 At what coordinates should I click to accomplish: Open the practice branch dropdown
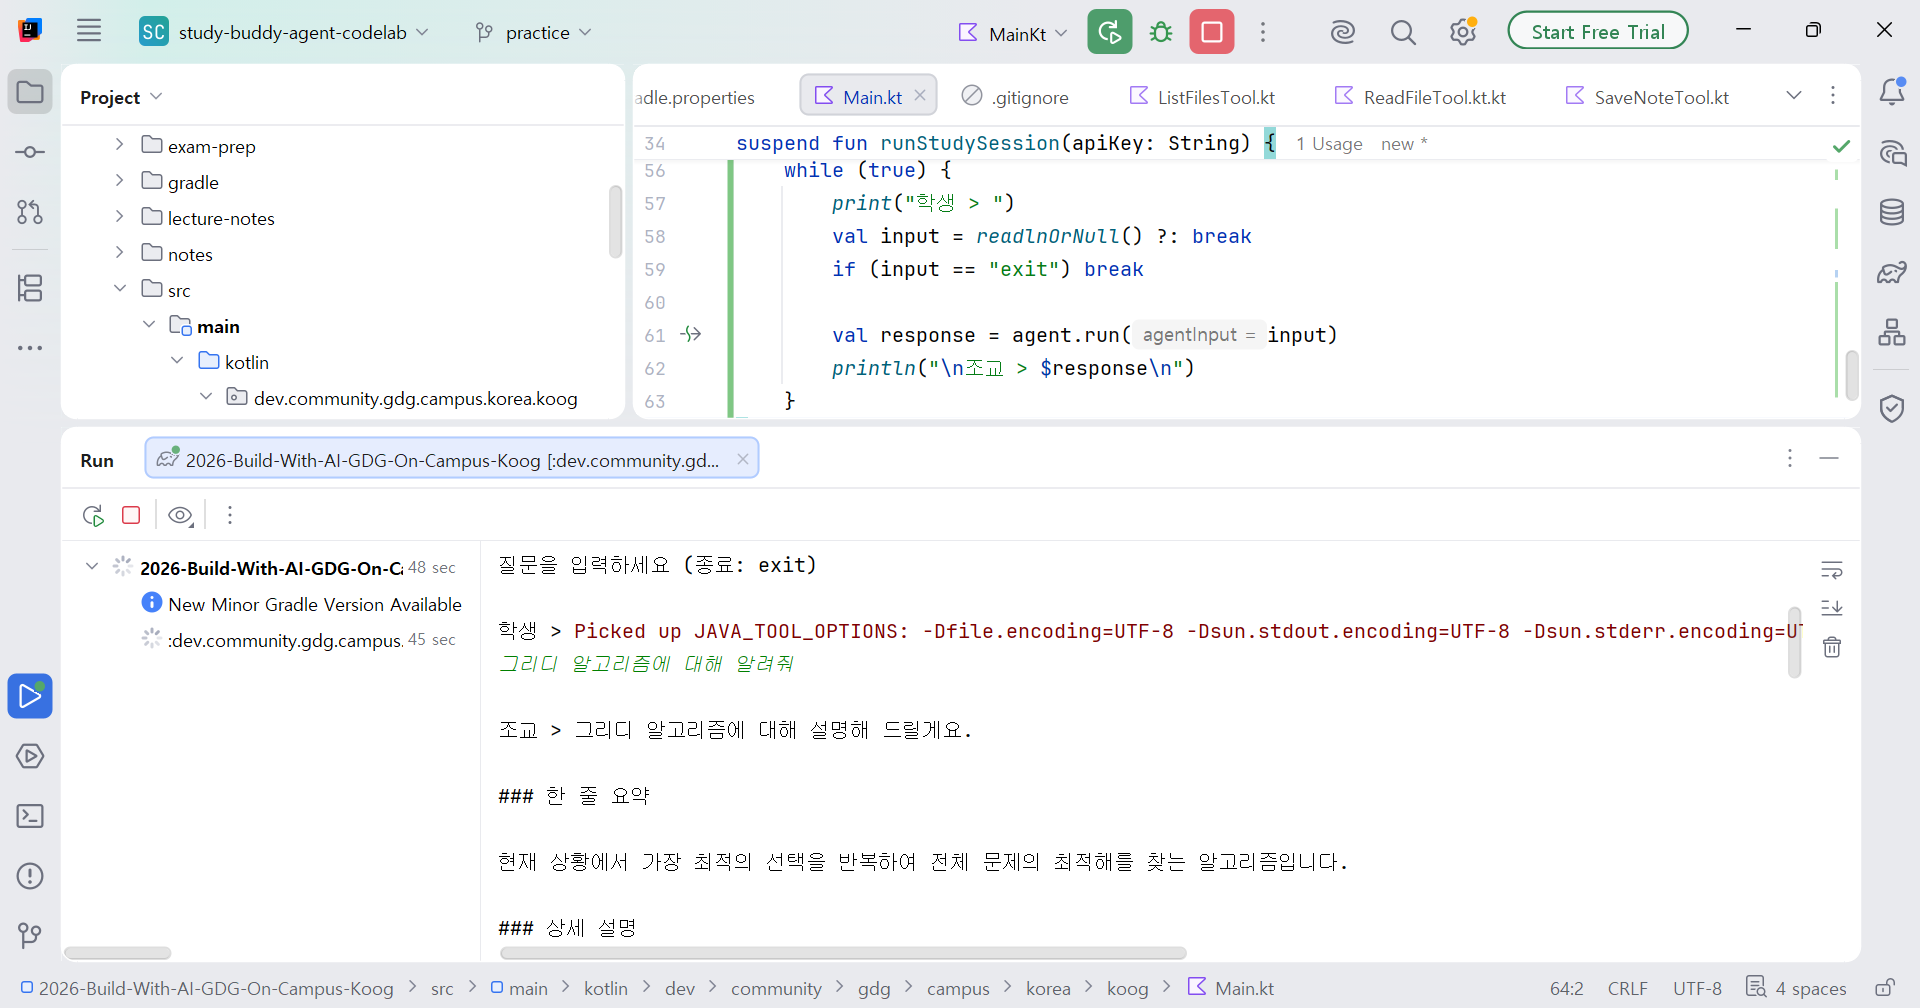(535, 32)
